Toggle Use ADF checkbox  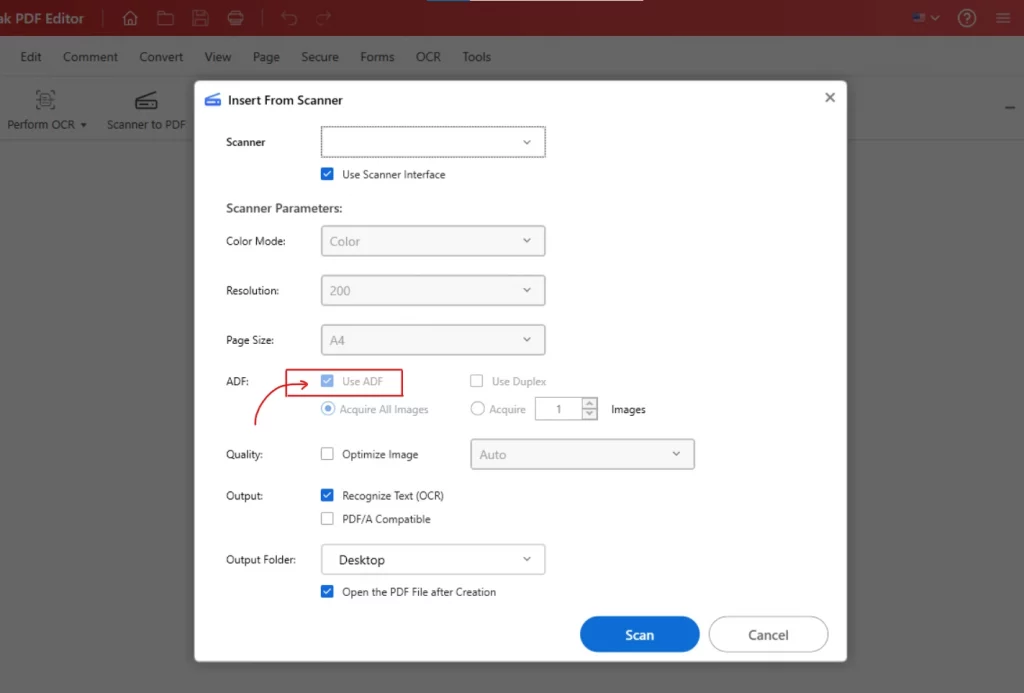[x=327, y=381]
